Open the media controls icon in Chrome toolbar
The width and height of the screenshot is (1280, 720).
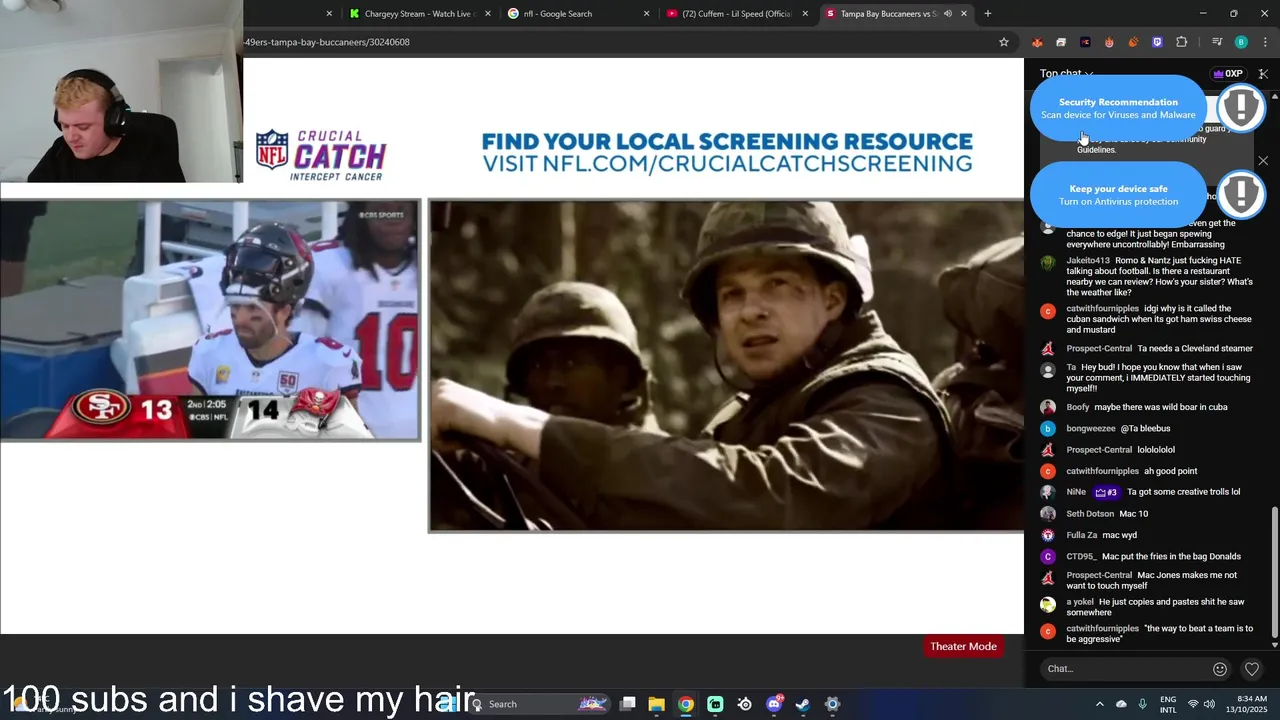point(1217,42)
